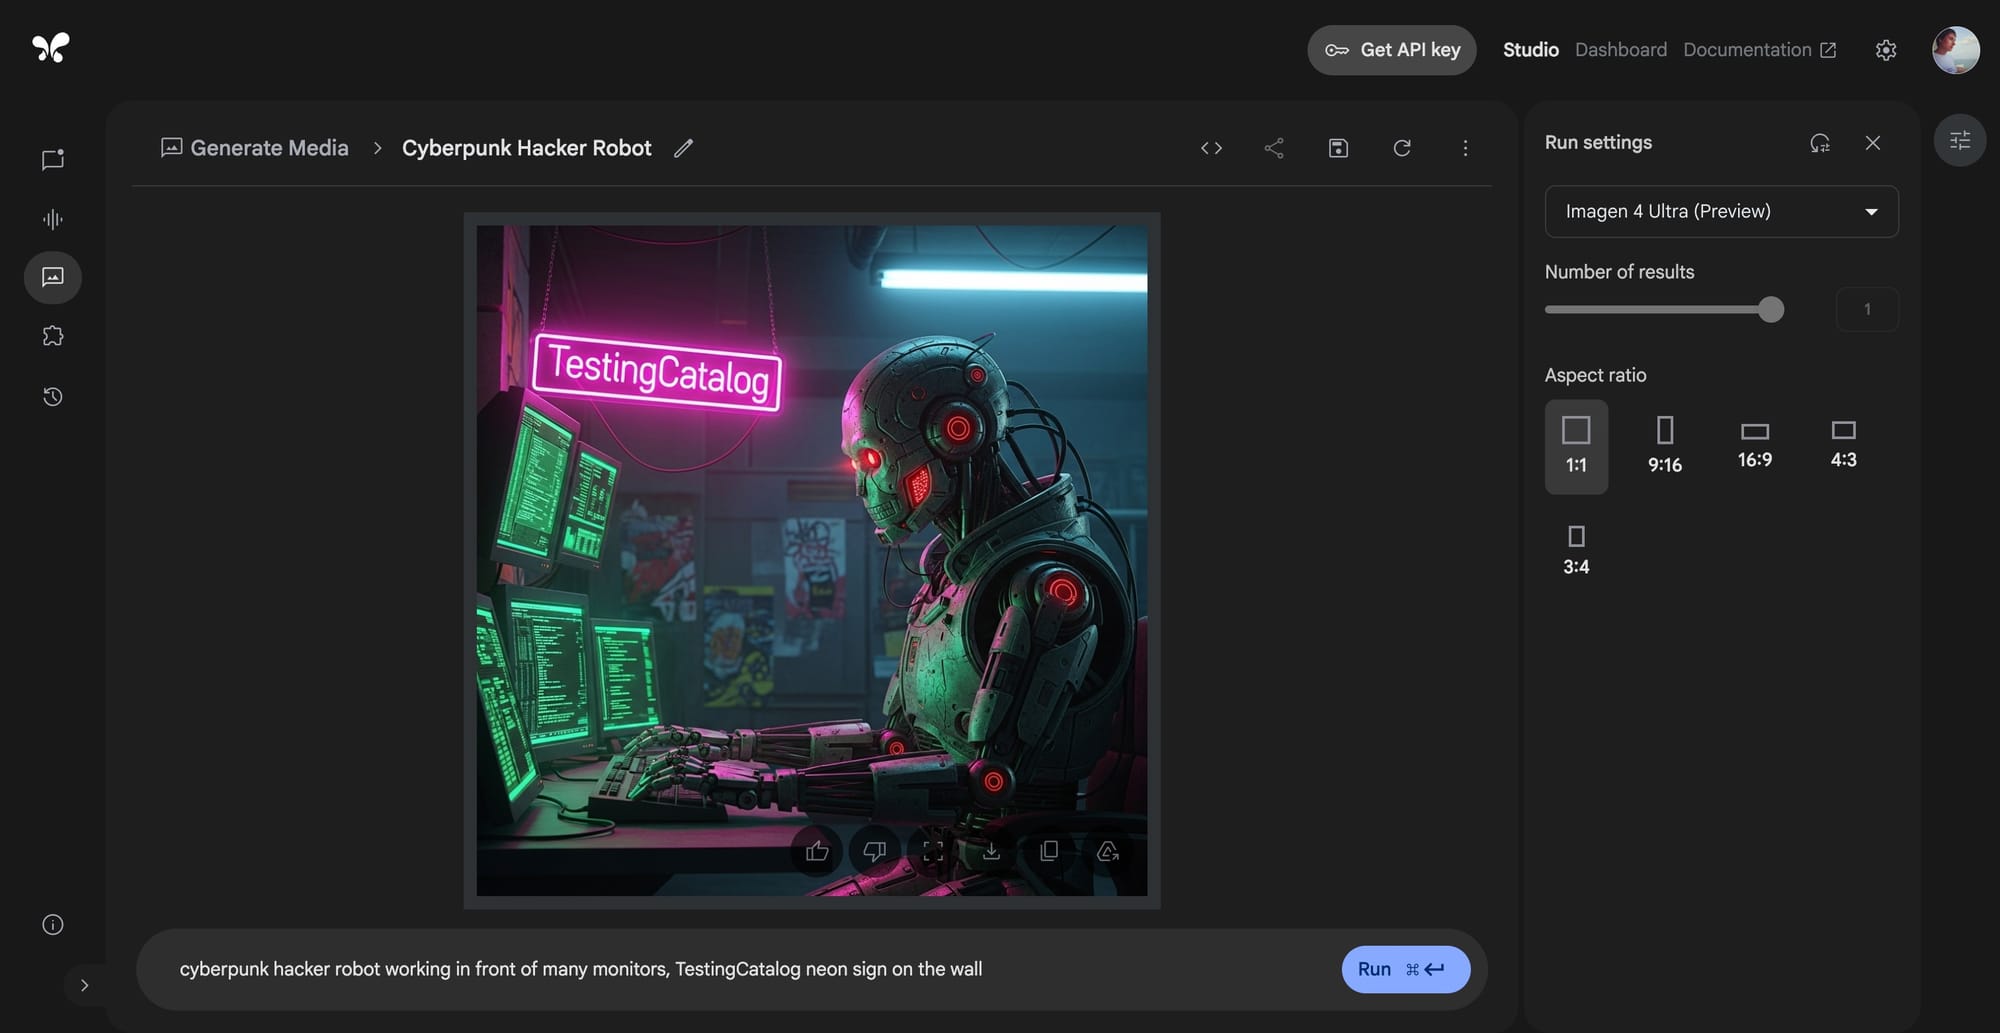The image size is (2000, 1033).
Task: Open History via the clock icon in sidebar
Action: pos(52,396)
